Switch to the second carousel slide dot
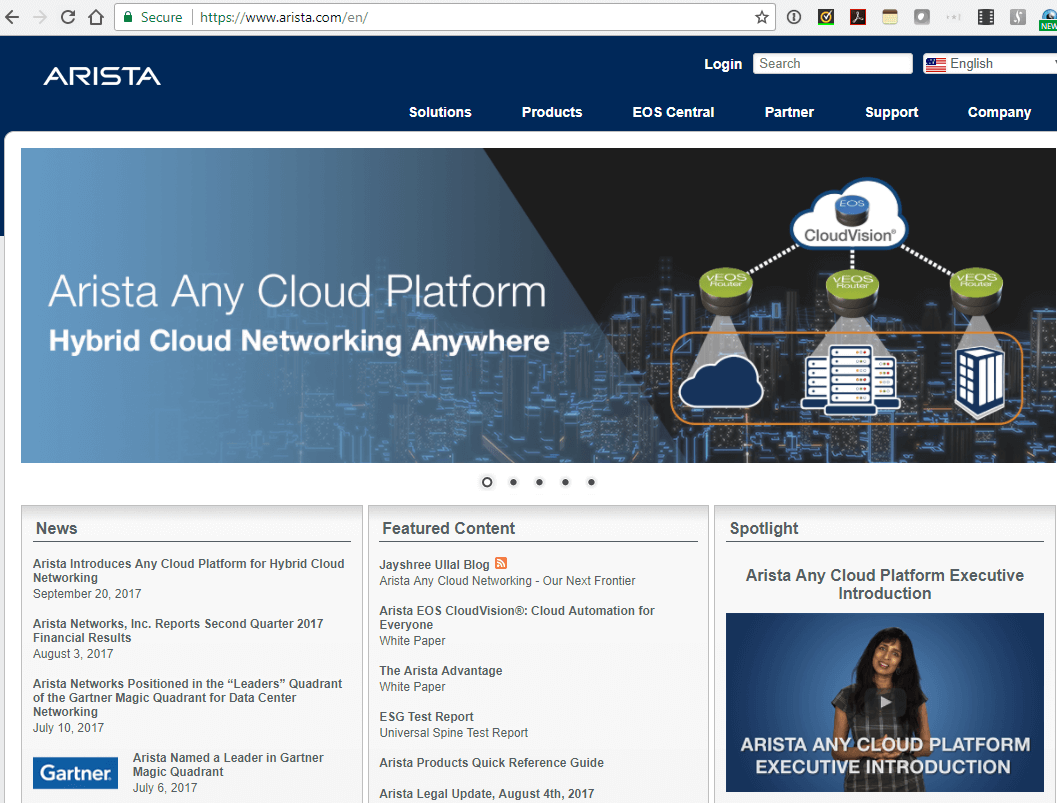 pyautogui.click(x=513, y=482)
